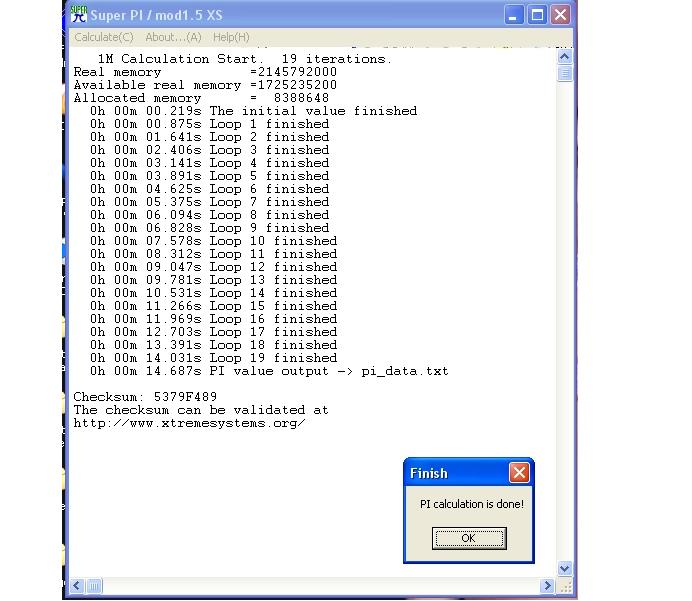Click the 'Loop 10 finished' line
The width and height of the screenshot is (692, 601).
tap(214, 241)
